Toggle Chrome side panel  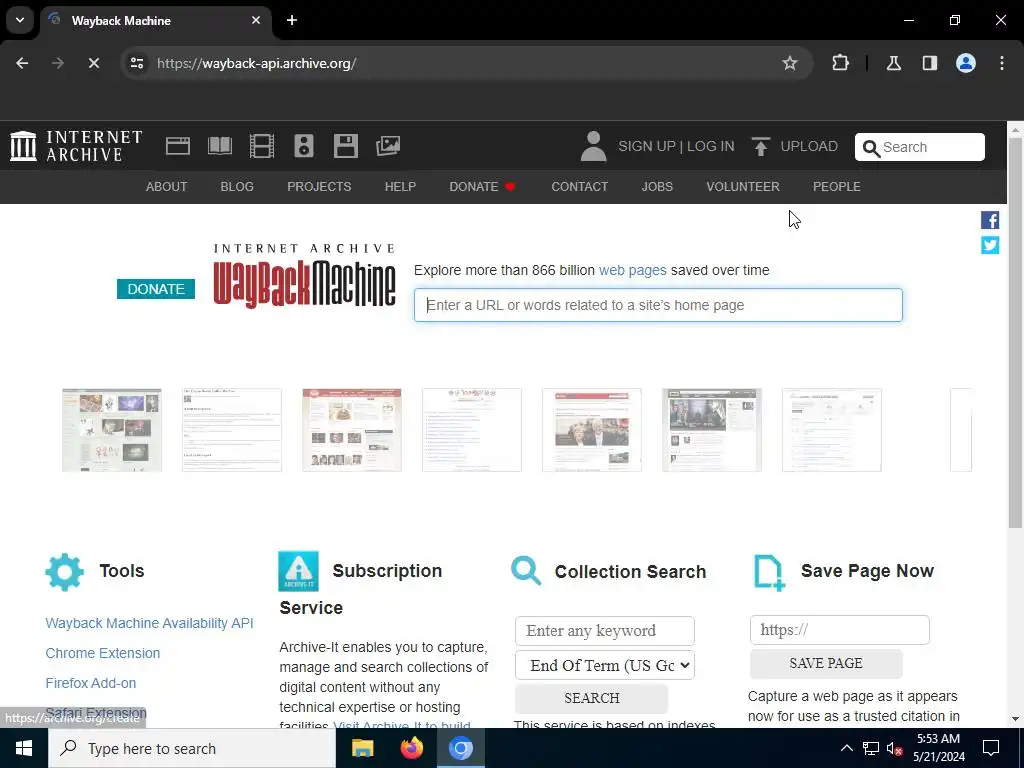click(x=930, y=63)
